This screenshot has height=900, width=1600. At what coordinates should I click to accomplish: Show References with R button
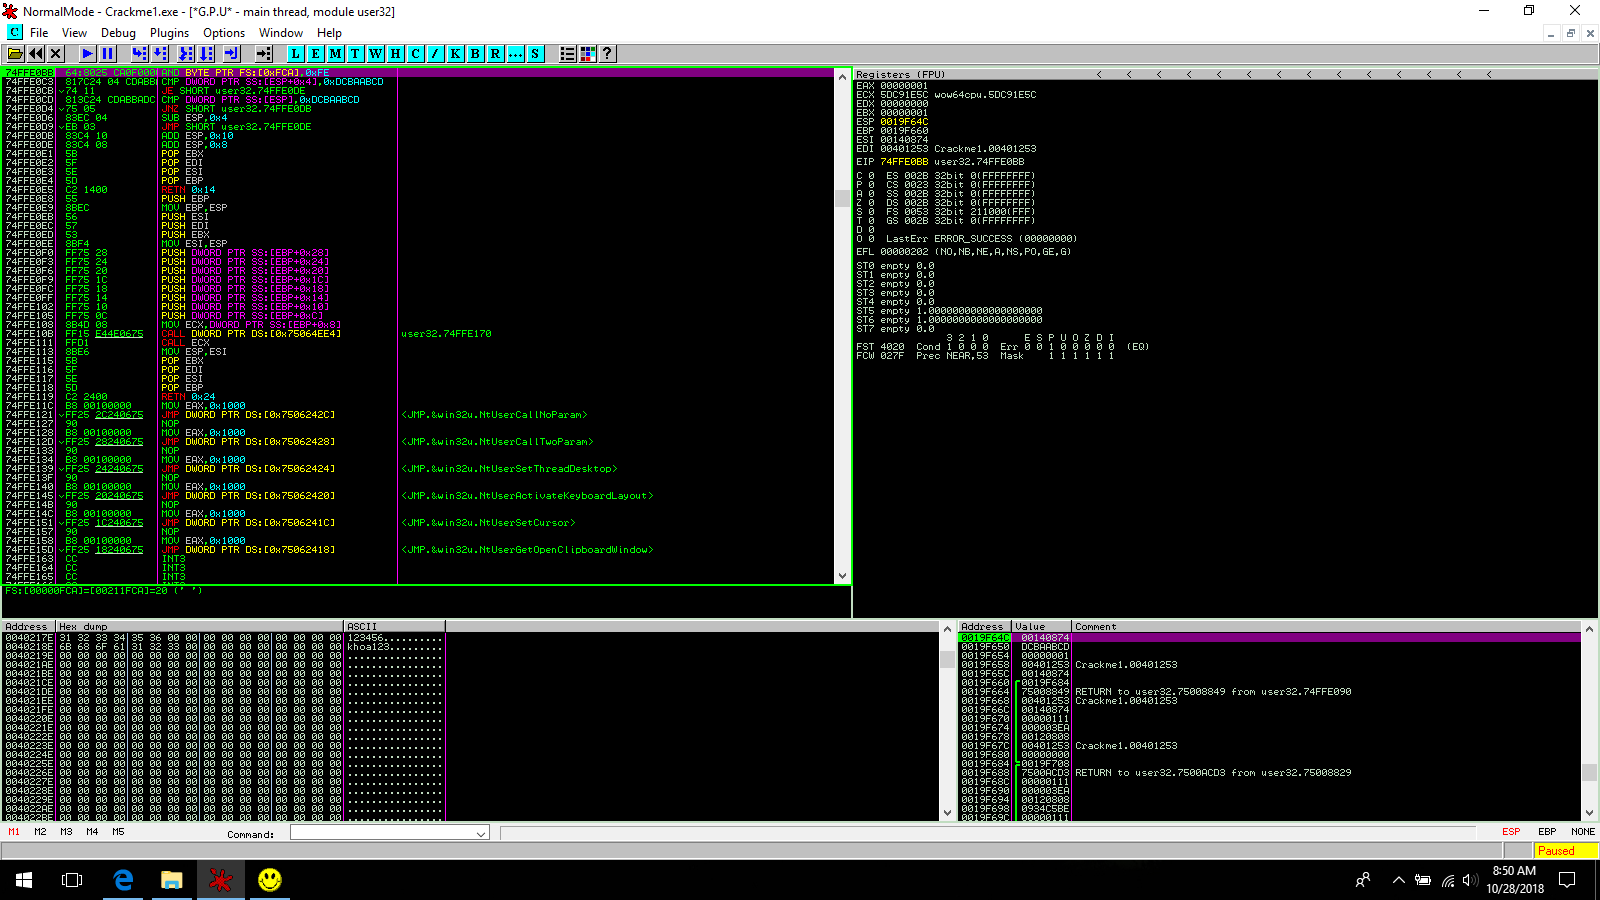click(496, 54)
